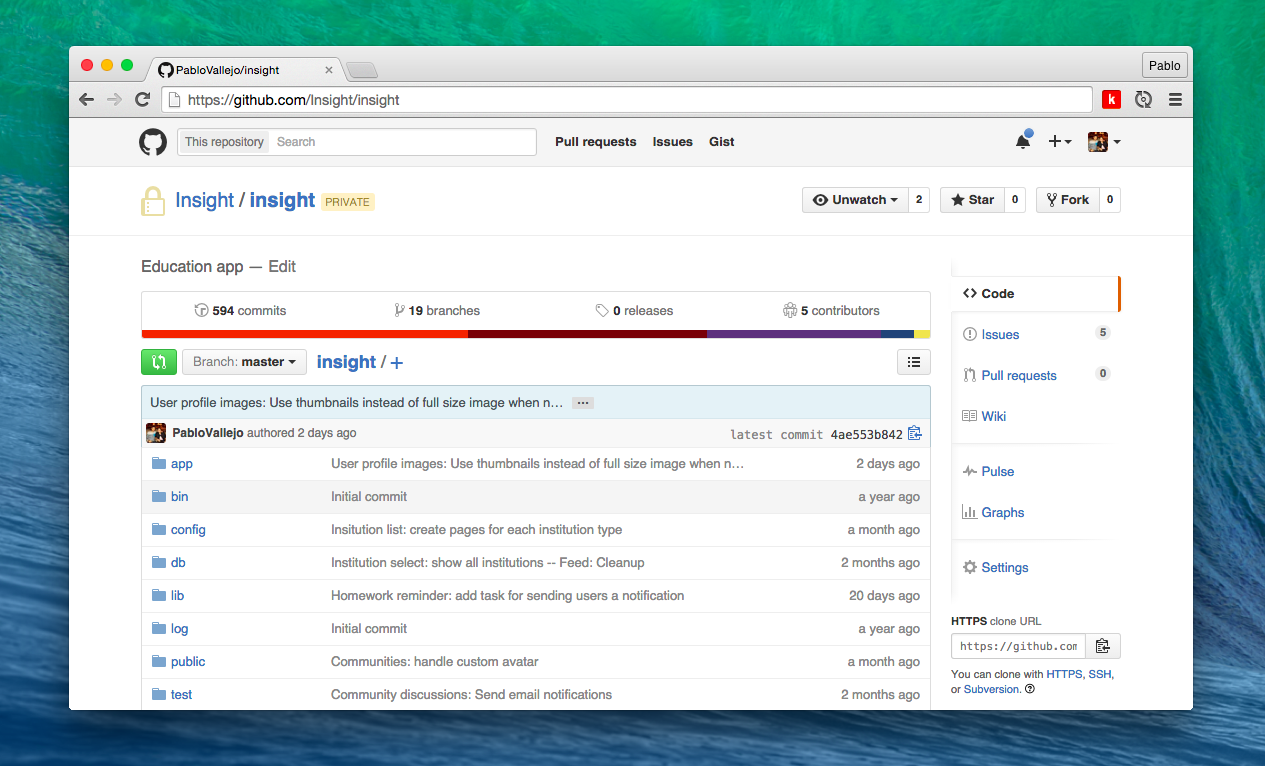Click the list view toggle button

[914, 362]
